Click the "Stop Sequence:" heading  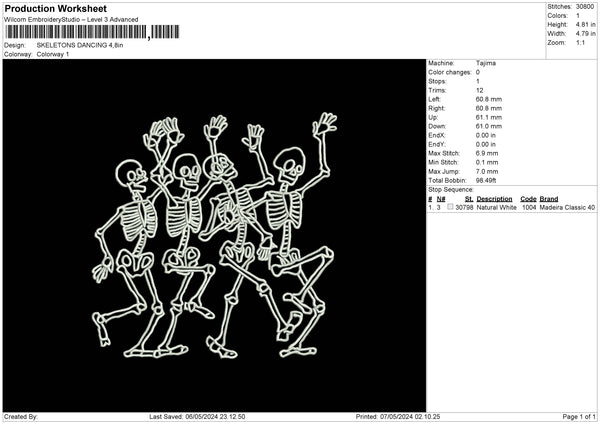[x=451, y=190]
